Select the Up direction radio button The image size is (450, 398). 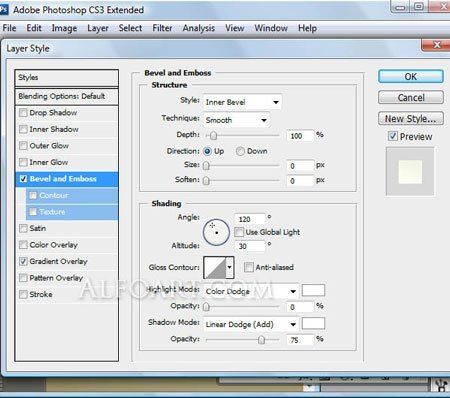pyautogui.click(x=207, y=151)
